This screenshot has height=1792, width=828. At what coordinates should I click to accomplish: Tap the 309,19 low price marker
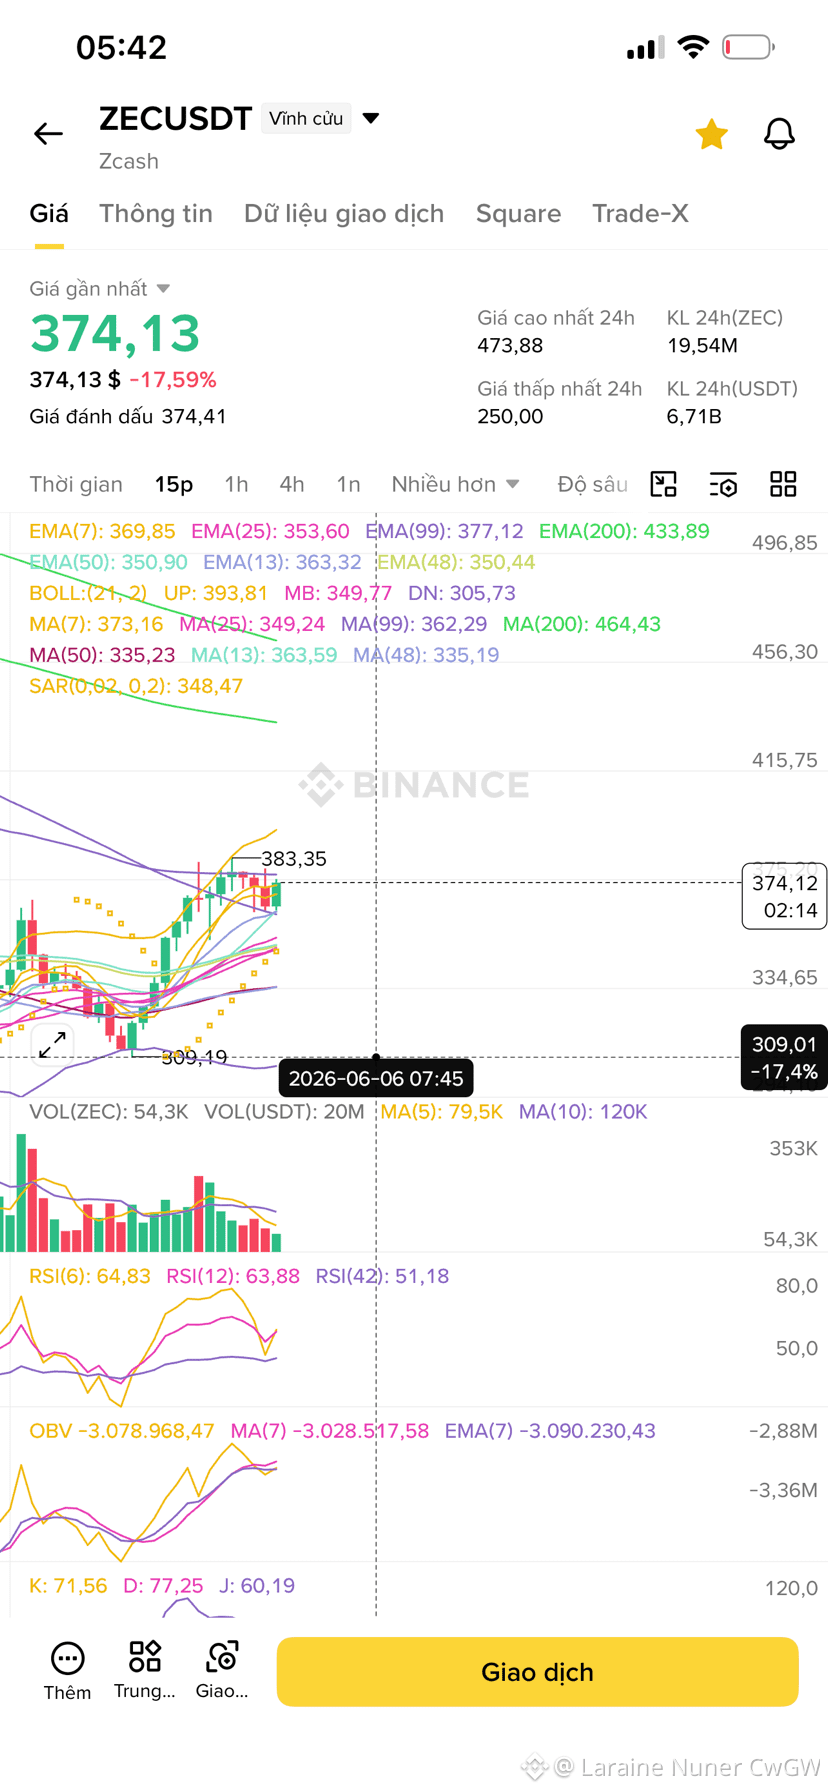click(194, 1057)
